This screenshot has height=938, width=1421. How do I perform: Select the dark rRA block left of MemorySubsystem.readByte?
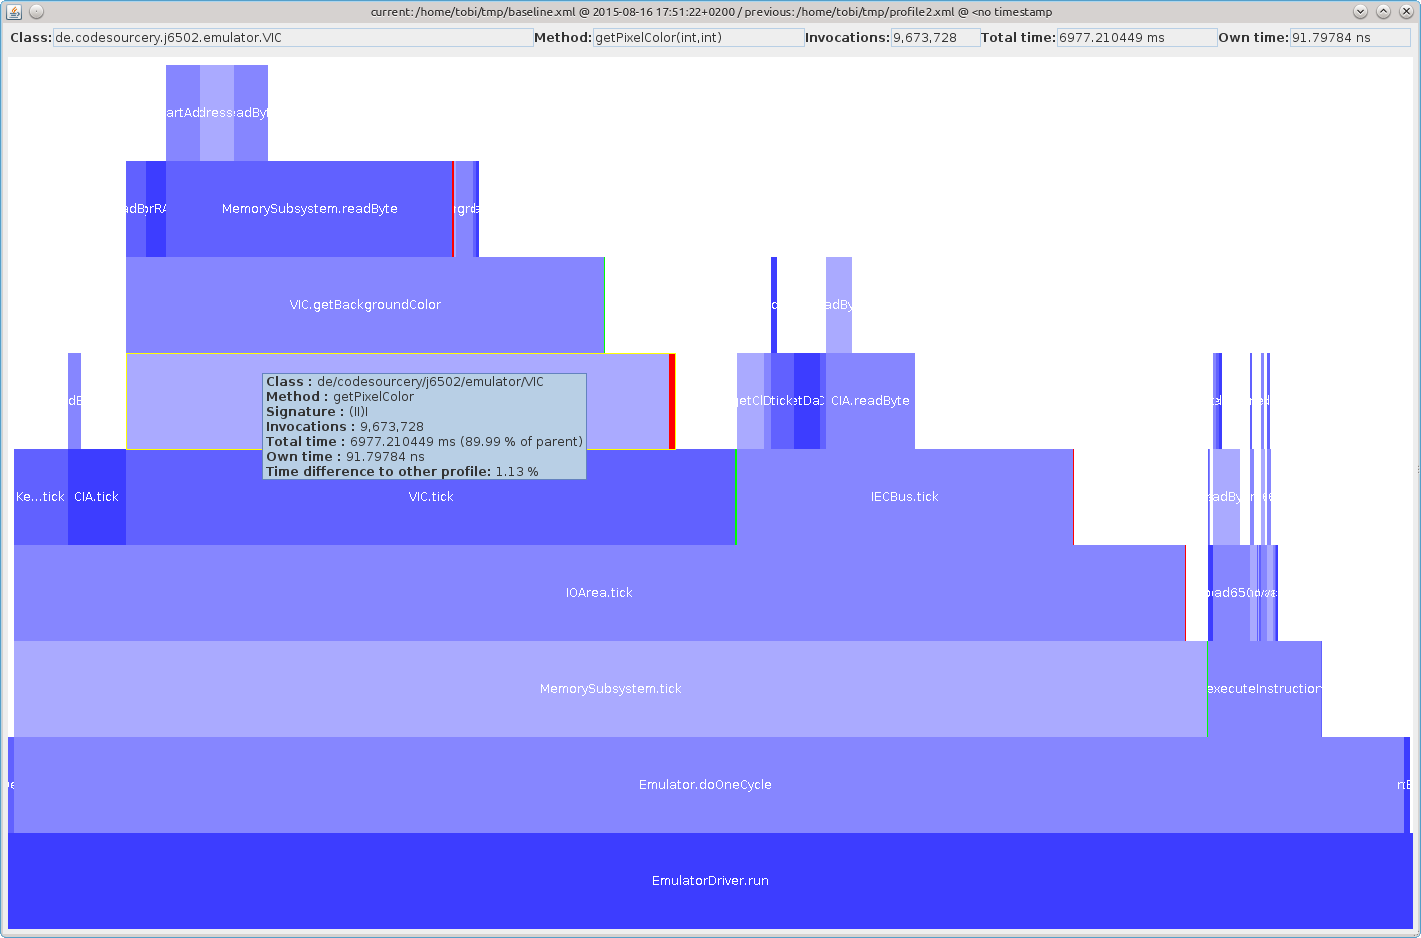click(156, 209)
